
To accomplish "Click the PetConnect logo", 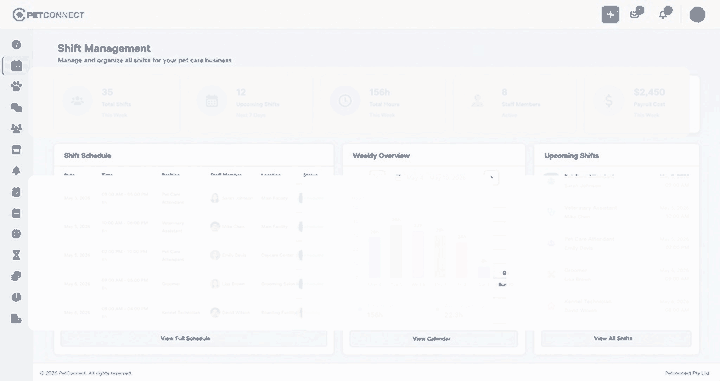I will 48,15.
